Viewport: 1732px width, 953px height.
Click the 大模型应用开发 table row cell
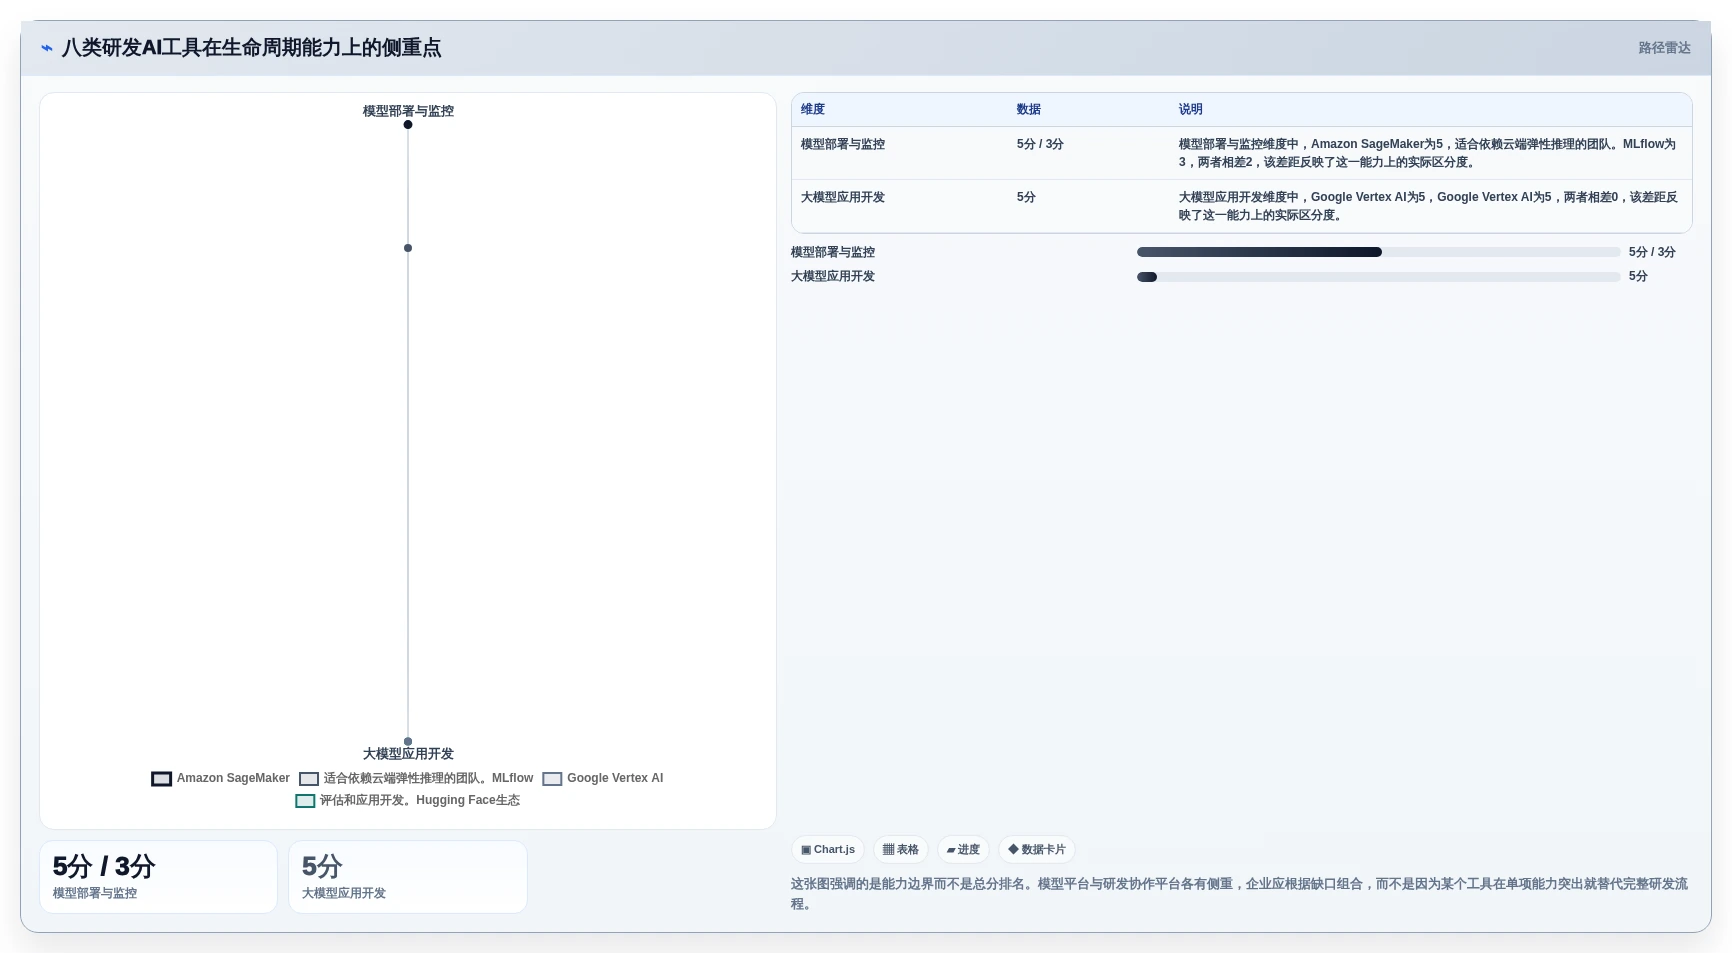(900, 206)
